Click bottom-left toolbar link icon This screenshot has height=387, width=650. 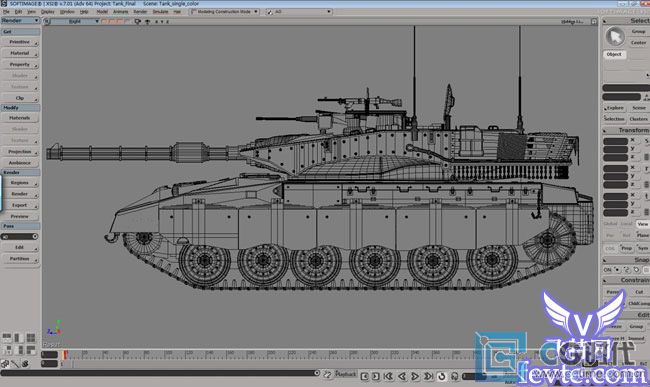(x=5, y=364)
